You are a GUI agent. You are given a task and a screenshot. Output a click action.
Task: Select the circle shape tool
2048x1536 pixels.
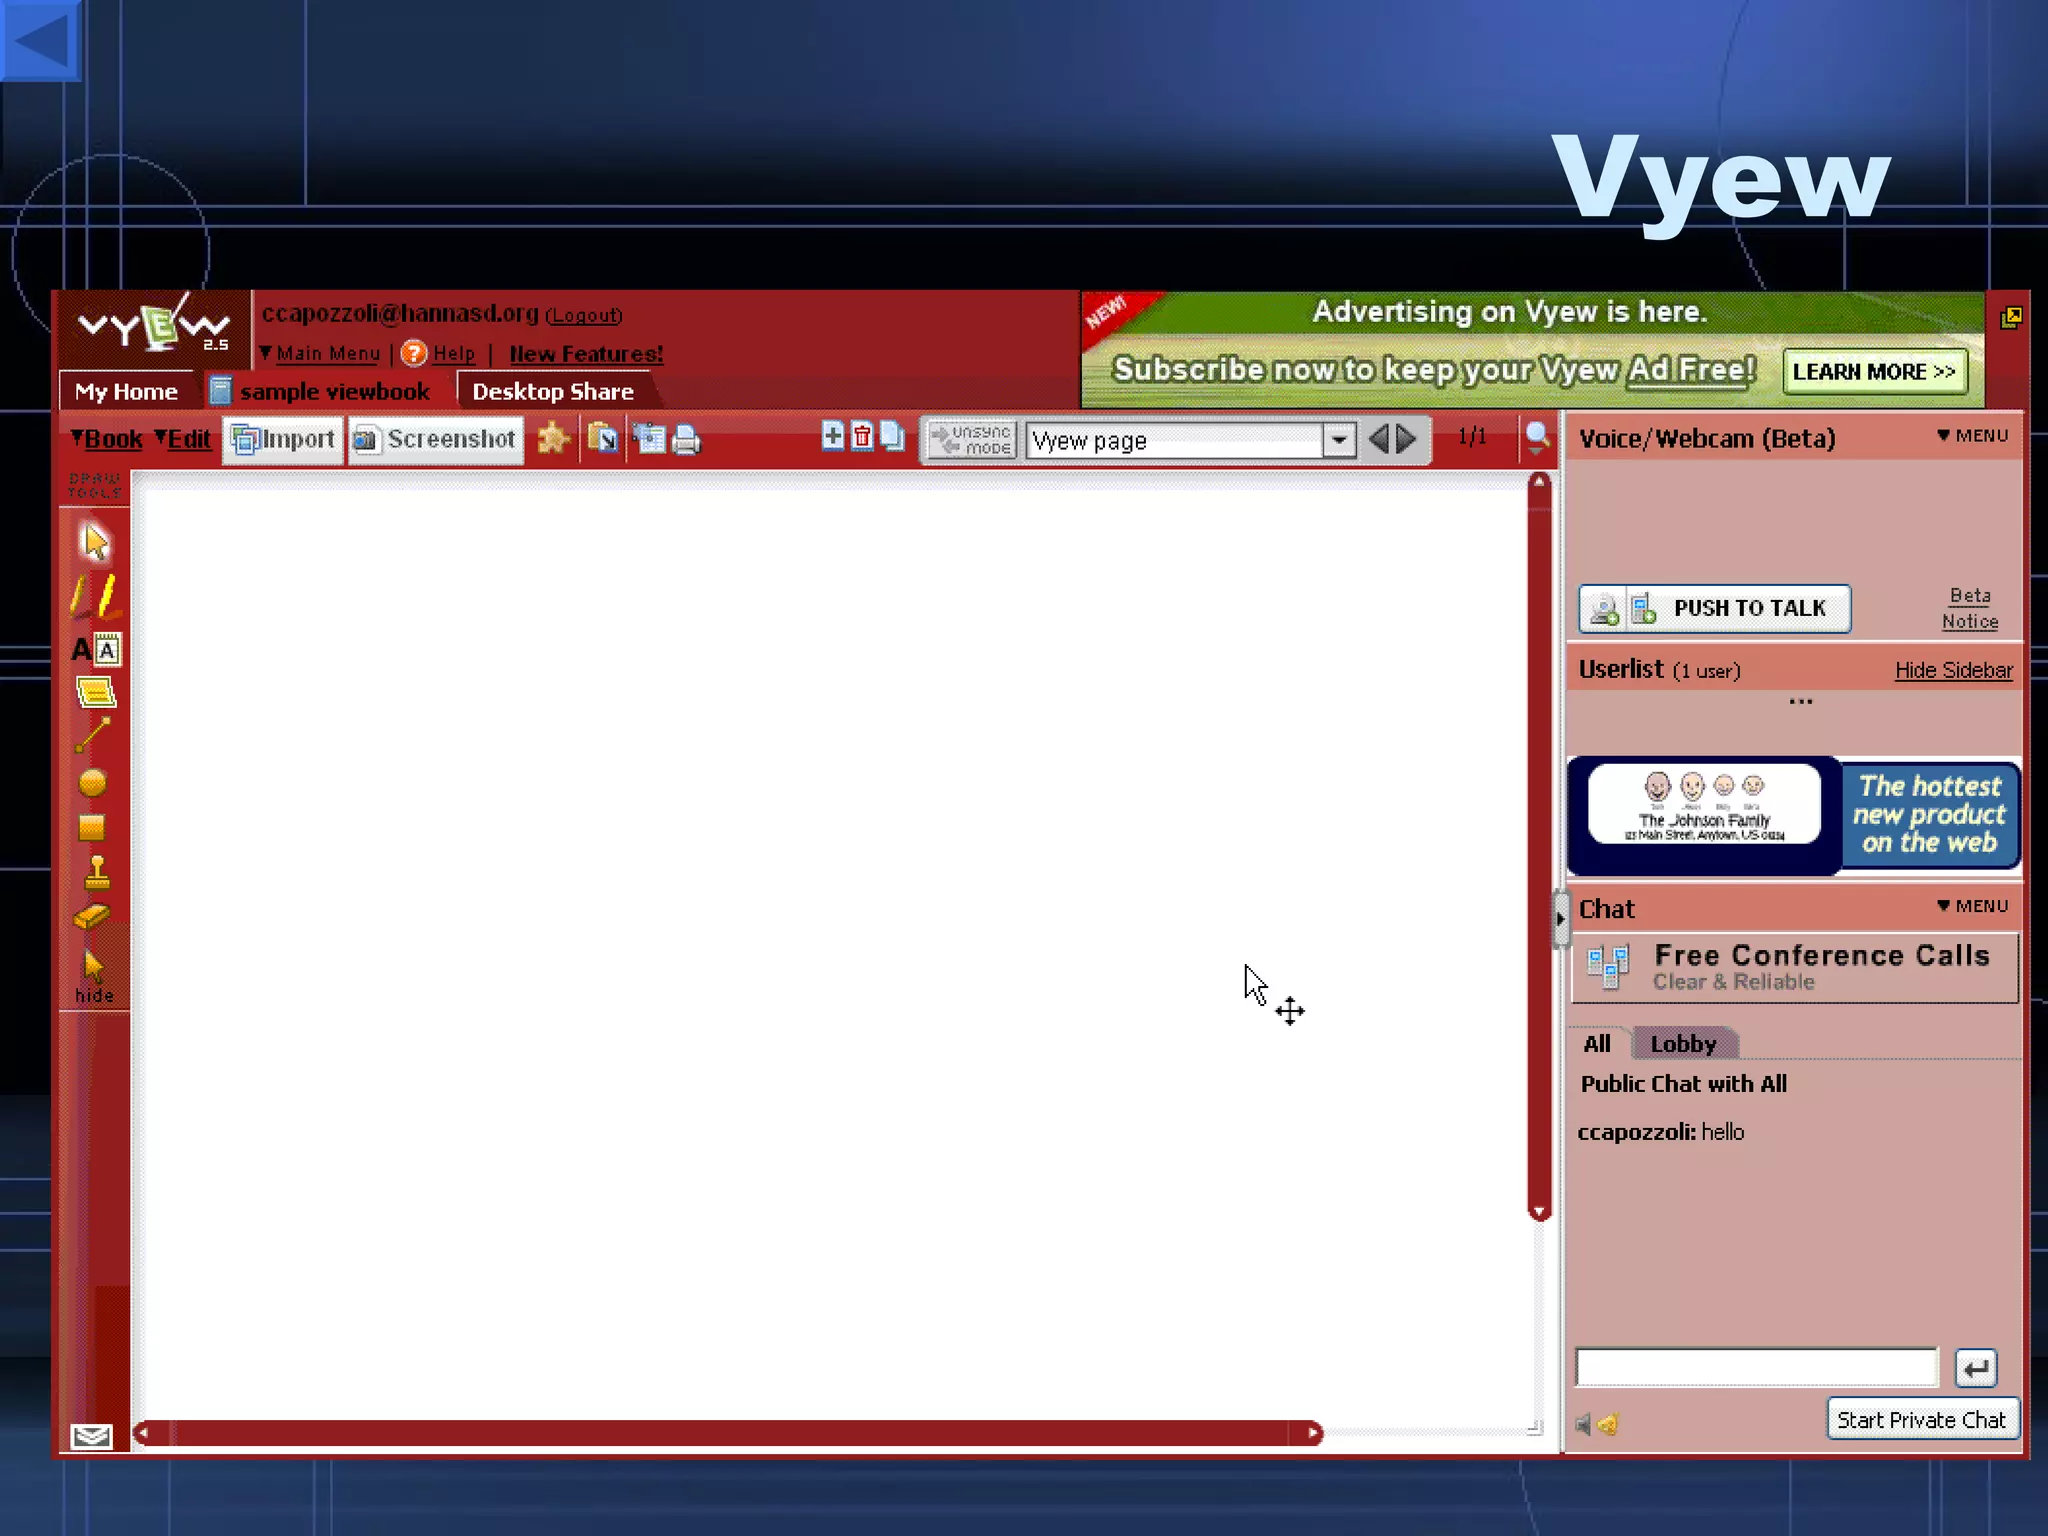pyautogui.click(x=92, y=782)
